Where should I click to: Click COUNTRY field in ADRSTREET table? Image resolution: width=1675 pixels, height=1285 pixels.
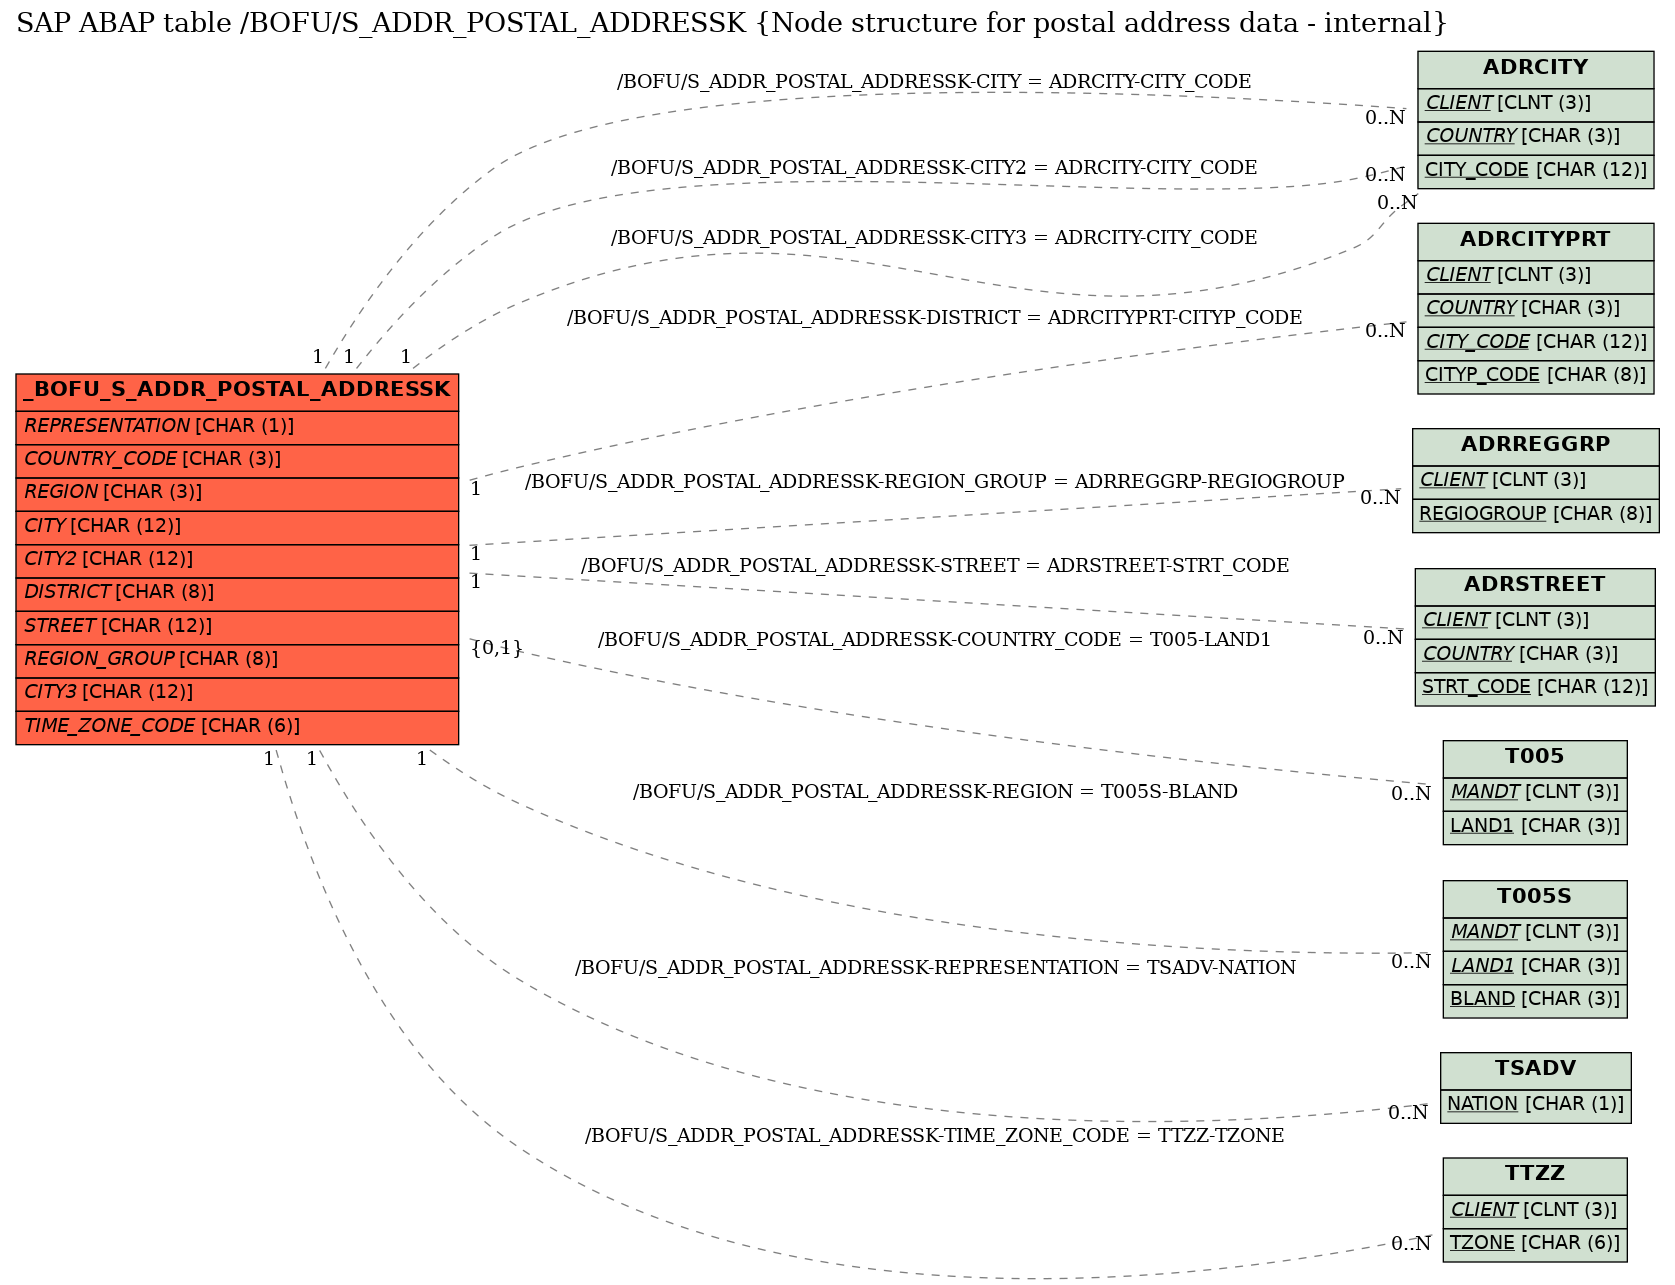click(1535, 654)
